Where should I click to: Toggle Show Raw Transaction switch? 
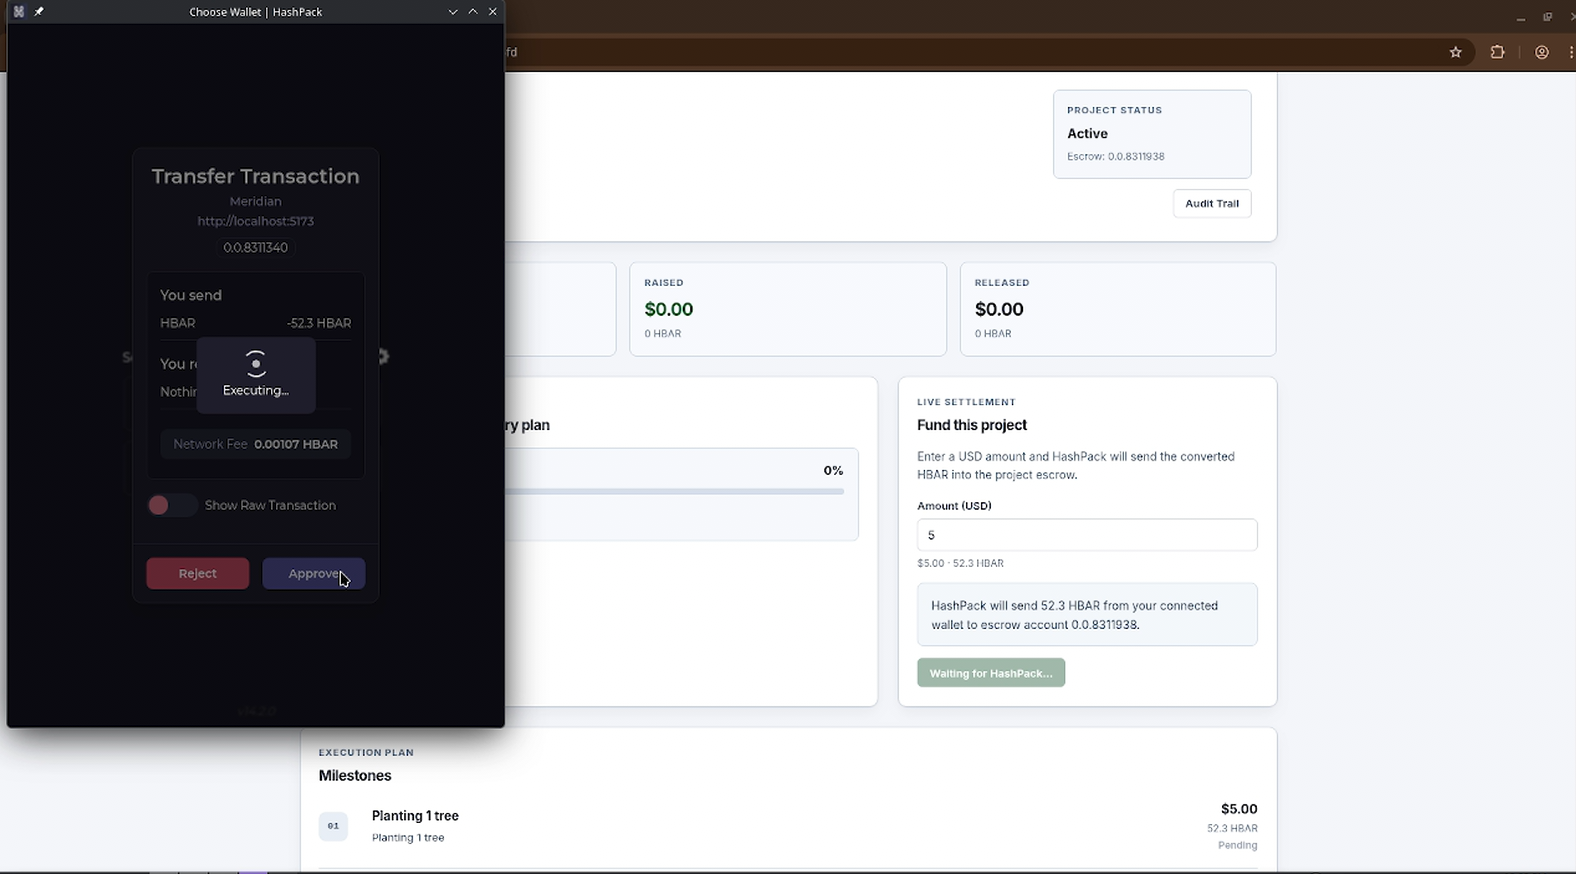(x=171, y=505)
